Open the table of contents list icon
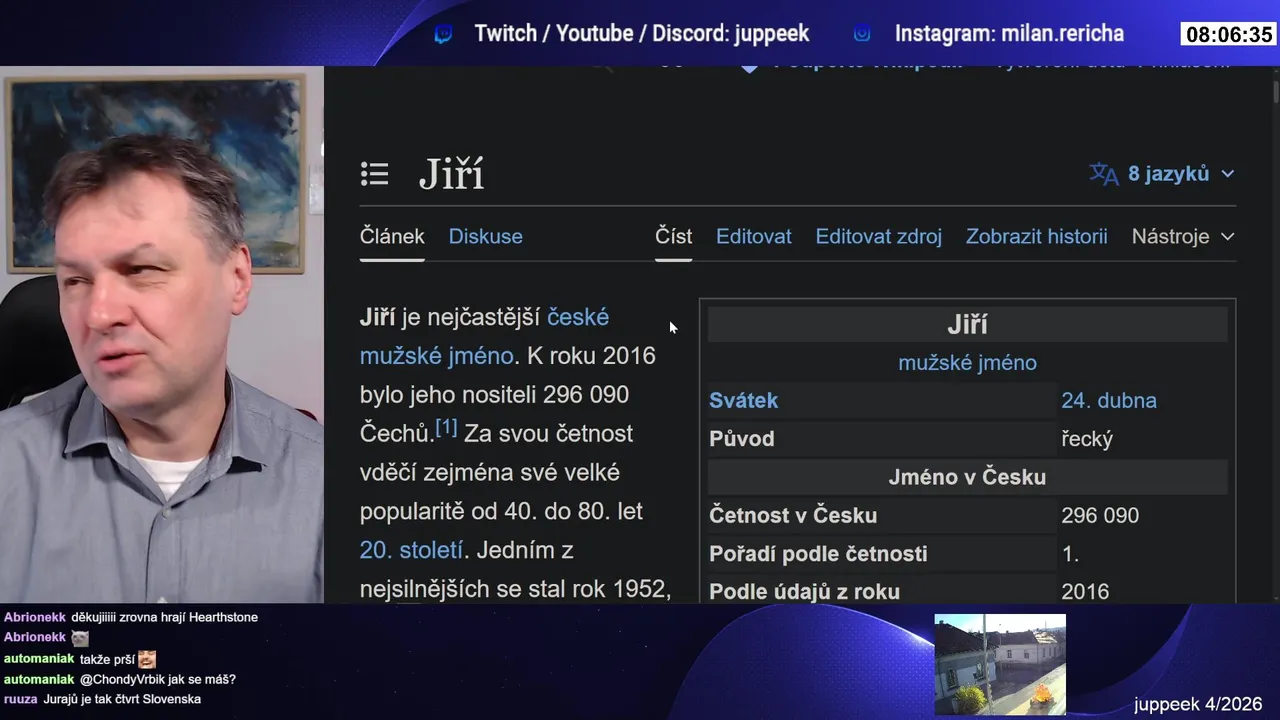This screenshot has width=1280, height=720. pyautogui.click(x=374, y=174)
